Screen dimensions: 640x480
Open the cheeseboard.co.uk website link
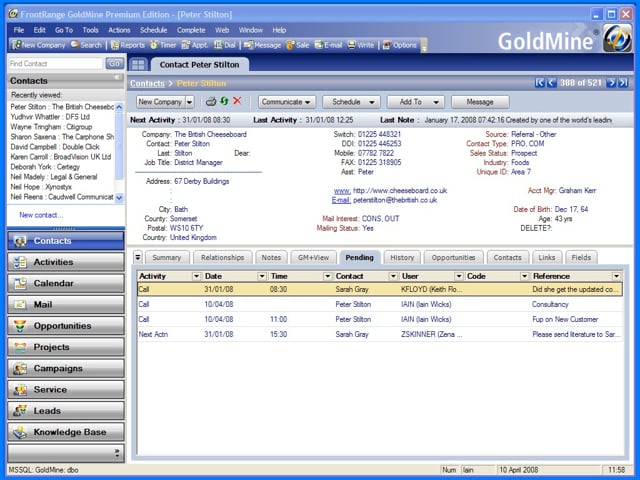point(400,191)
